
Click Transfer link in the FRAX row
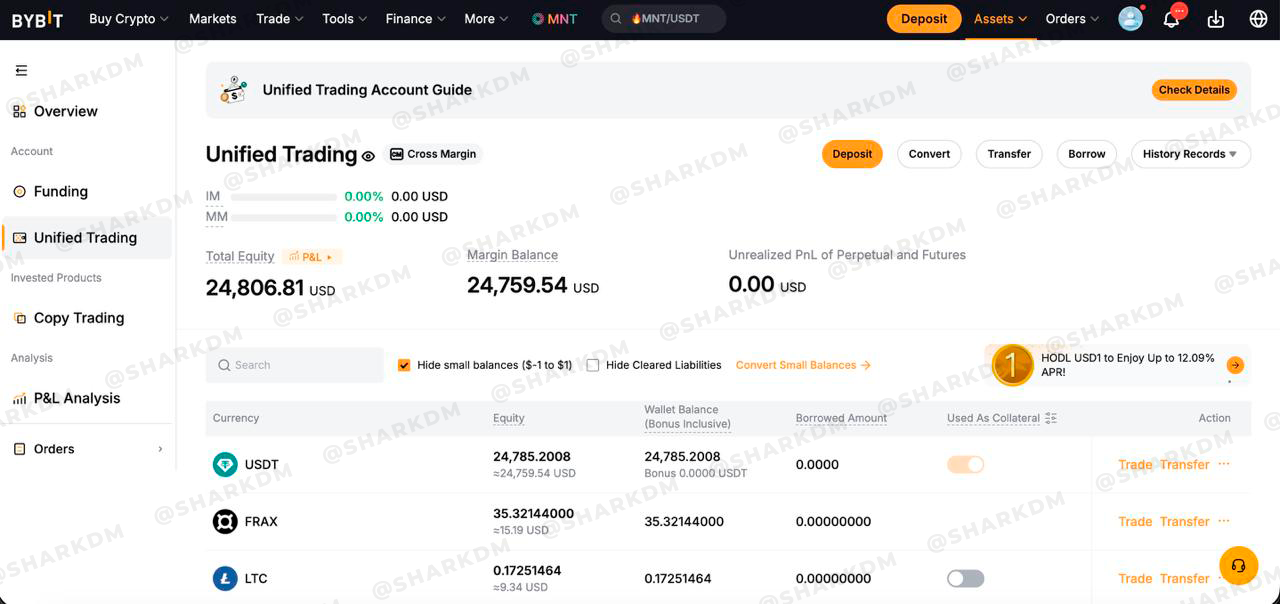click(1185, 521)
